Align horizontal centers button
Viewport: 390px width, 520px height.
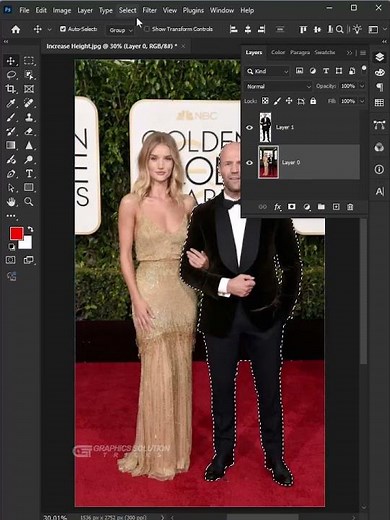coord(248,29)
